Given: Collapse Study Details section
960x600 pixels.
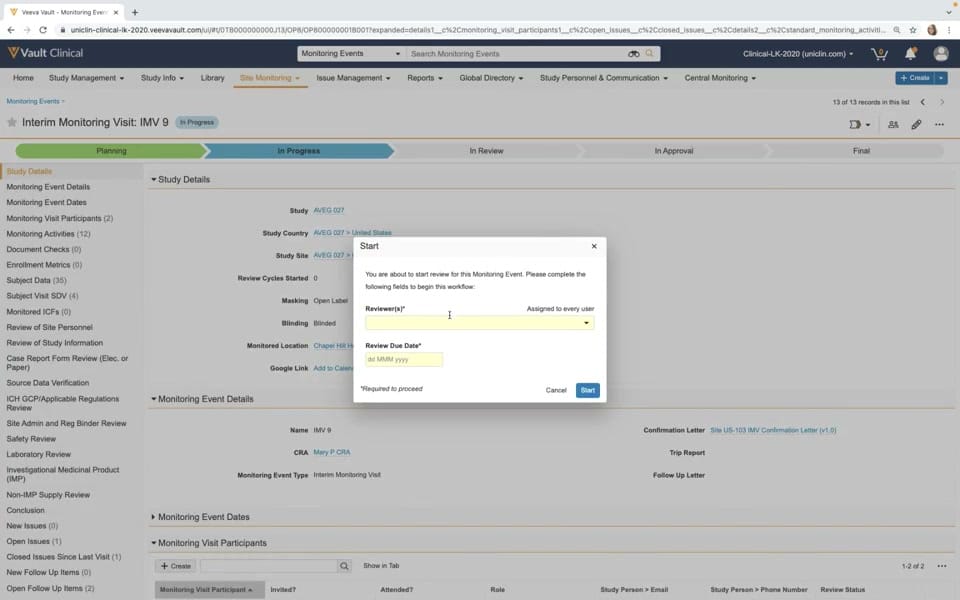Looking at the screenshot, I should tap(154, 179).
